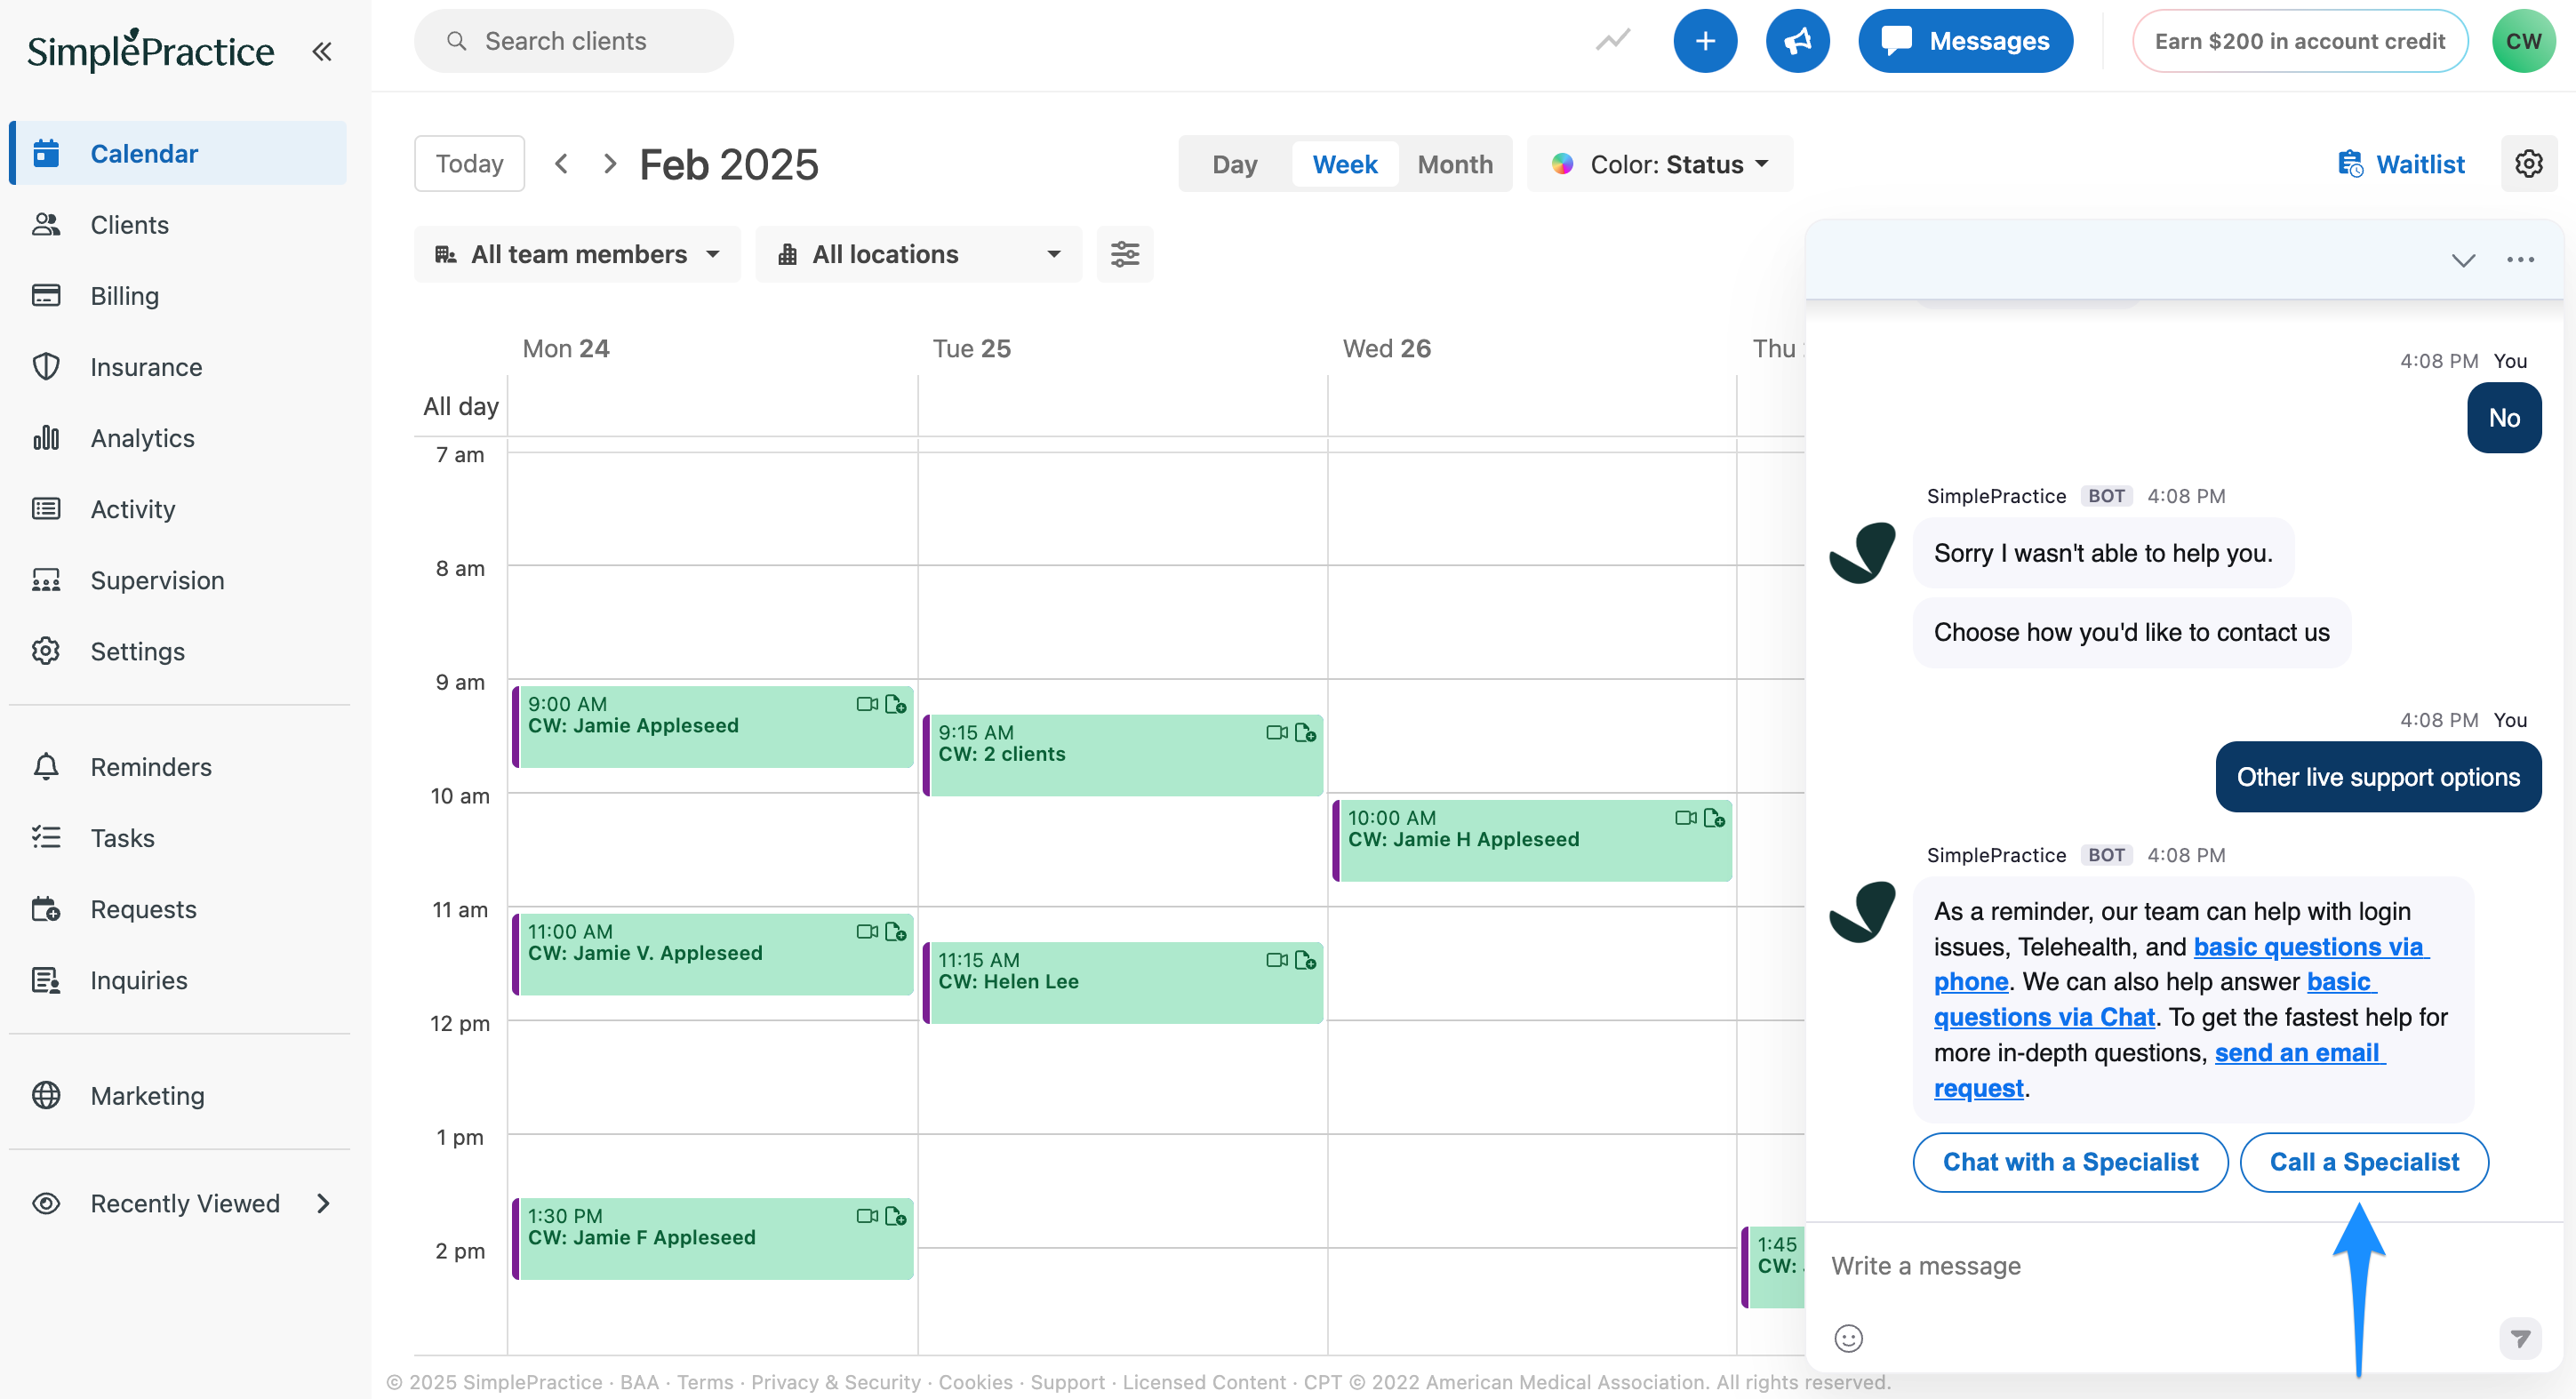The width and height of the screenshot is (2576, 1399).
Task: Open All locations dropdown
Action: click(x=918, y=254)
